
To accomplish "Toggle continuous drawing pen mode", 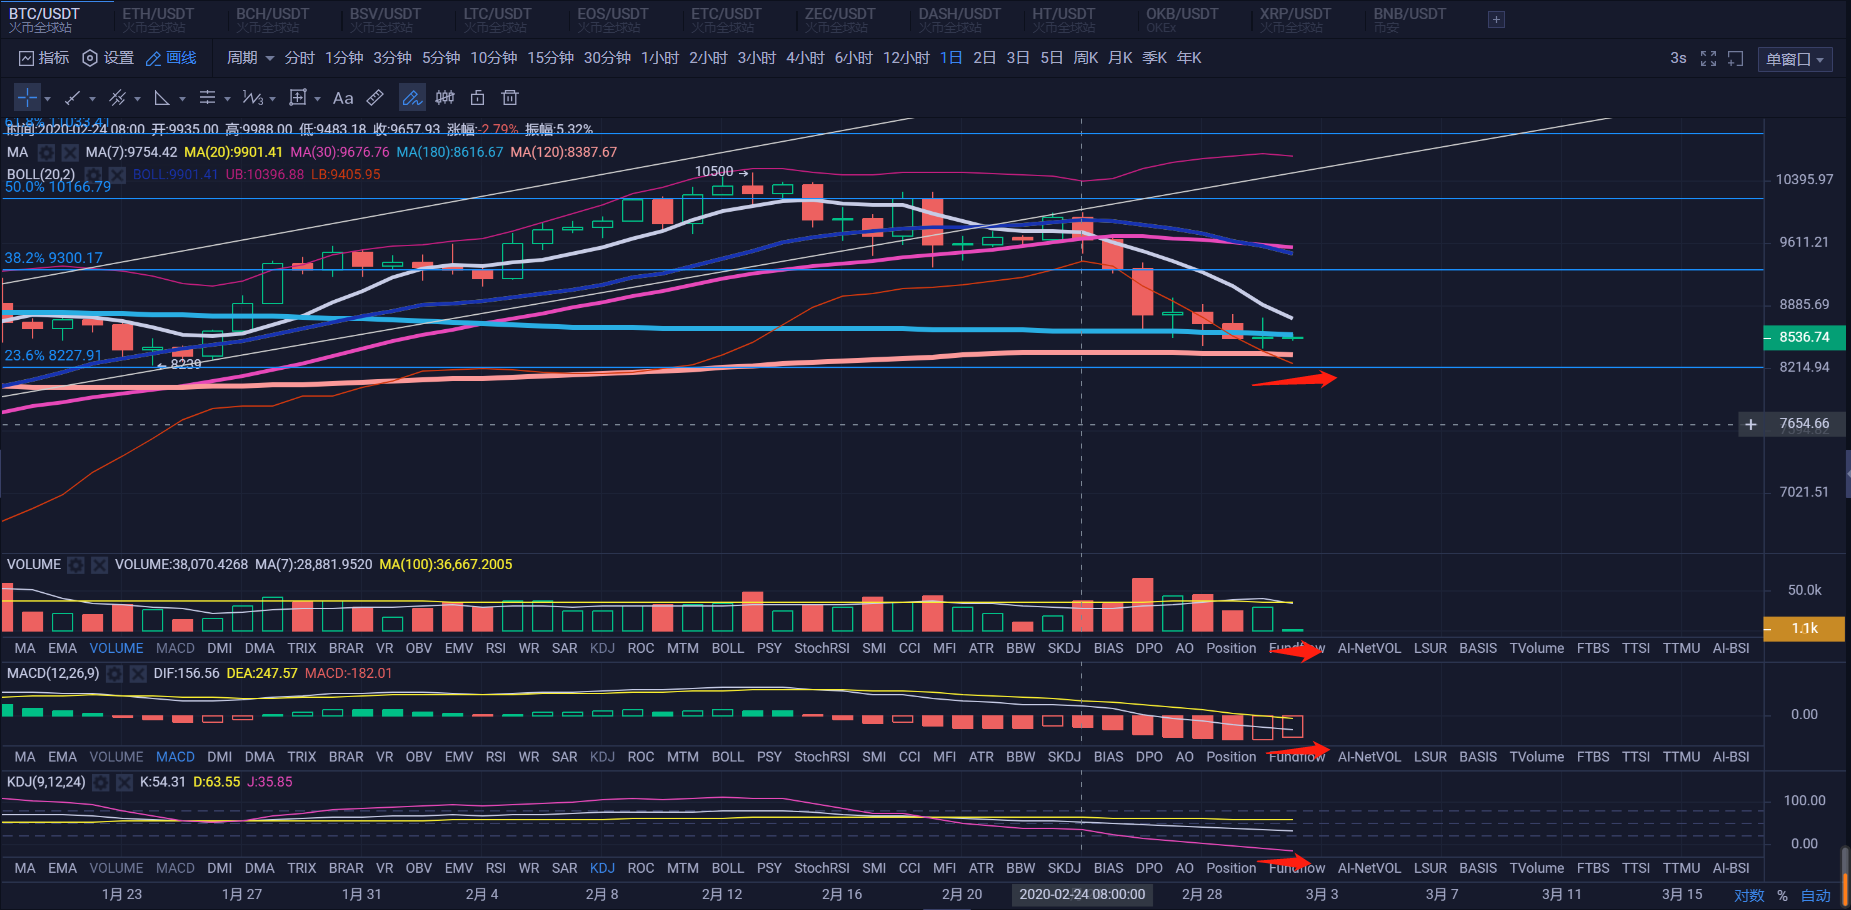I will click(412, 98).
